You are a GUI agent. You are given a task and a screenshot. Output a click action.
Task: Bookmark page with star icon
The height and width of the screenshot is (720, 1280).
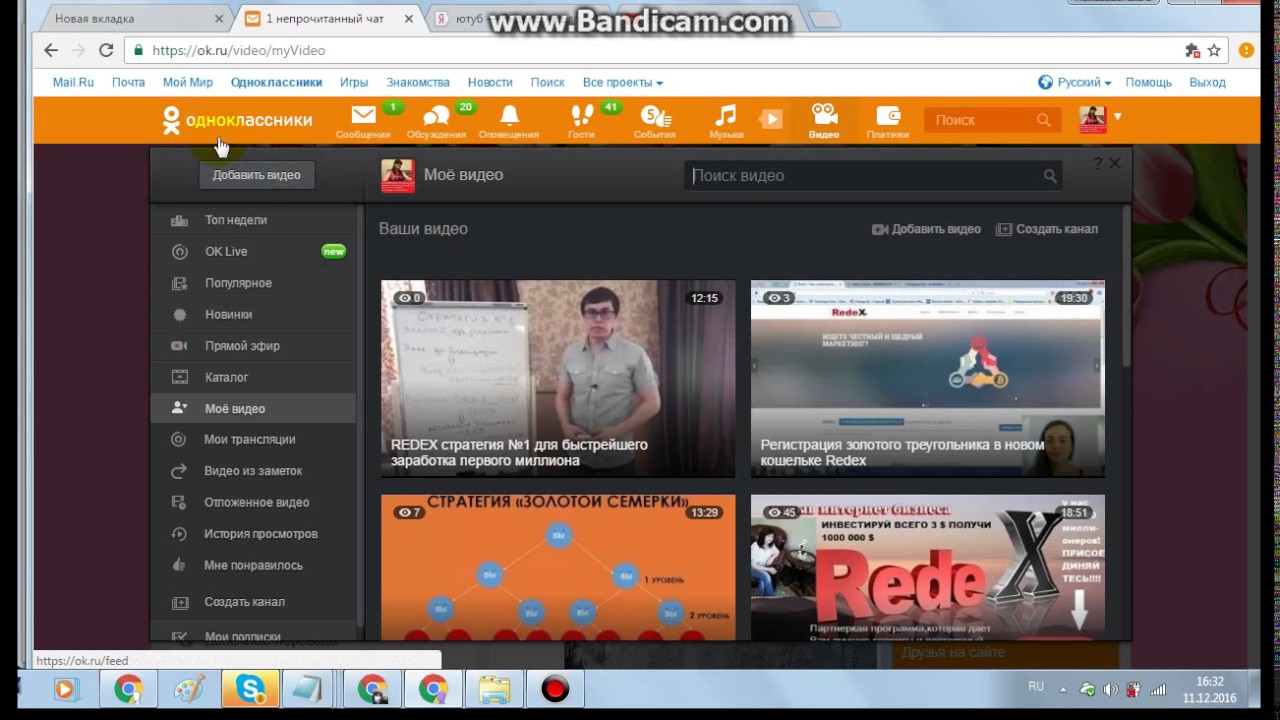click(x=1214, y=50)
